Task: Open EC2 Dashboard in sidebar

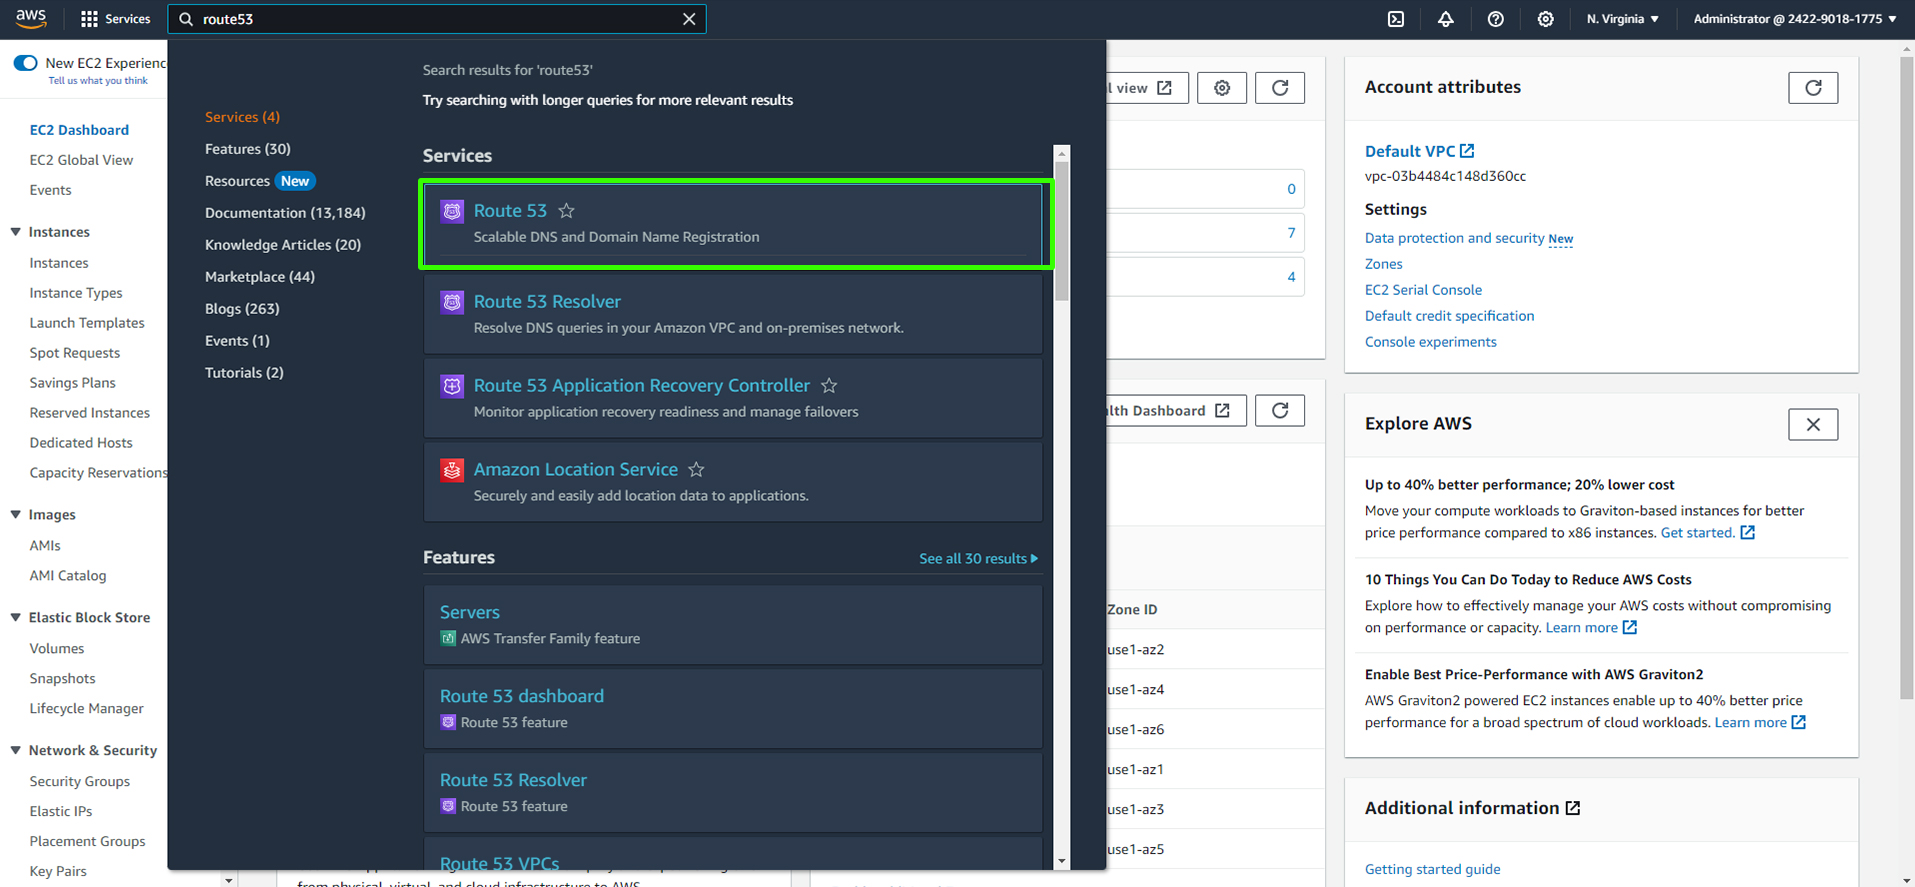Action: 79,130
